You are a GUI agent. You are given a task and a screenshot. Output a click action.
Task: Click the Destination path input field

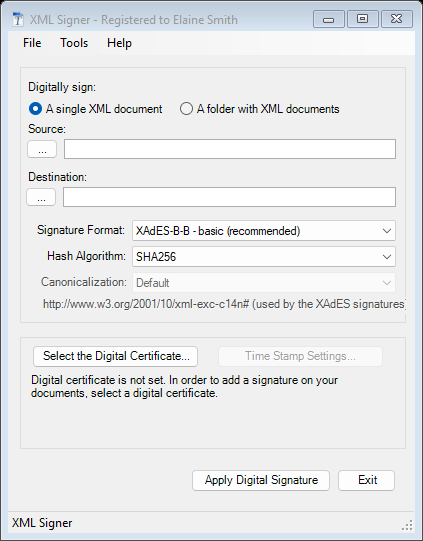point(229,197)
